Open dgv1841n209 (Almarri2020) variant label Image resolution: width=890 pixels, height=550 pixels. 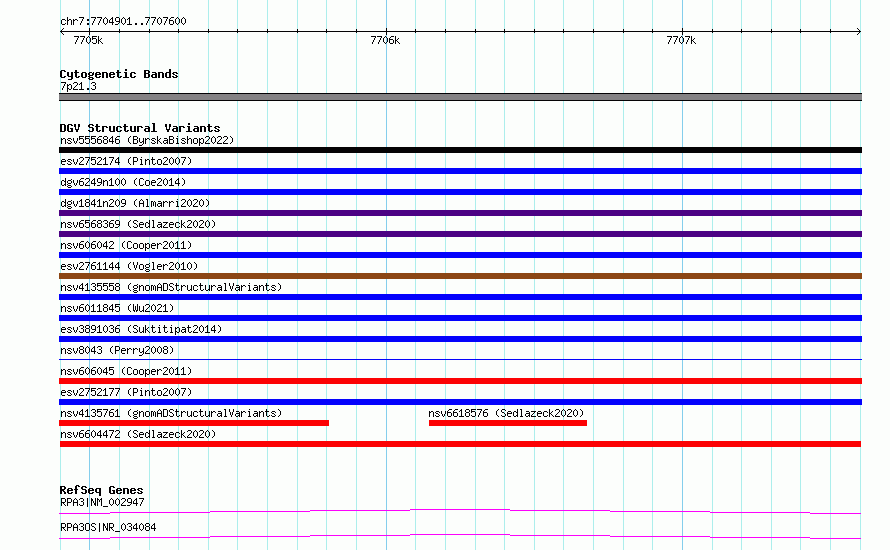click(135, 203)
